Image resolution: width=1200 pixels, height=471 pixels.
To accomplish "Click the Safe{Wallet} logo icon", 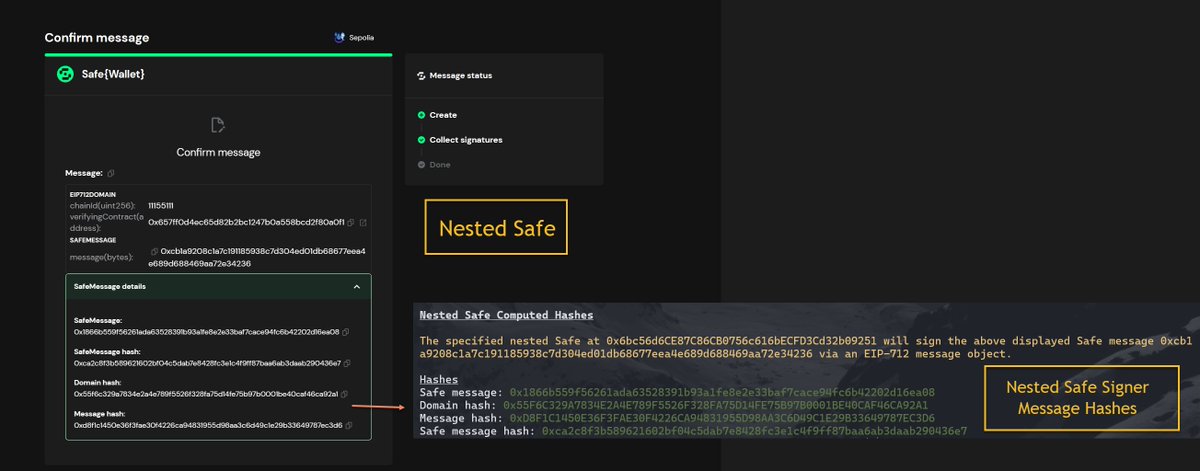I will click(66, 74).
